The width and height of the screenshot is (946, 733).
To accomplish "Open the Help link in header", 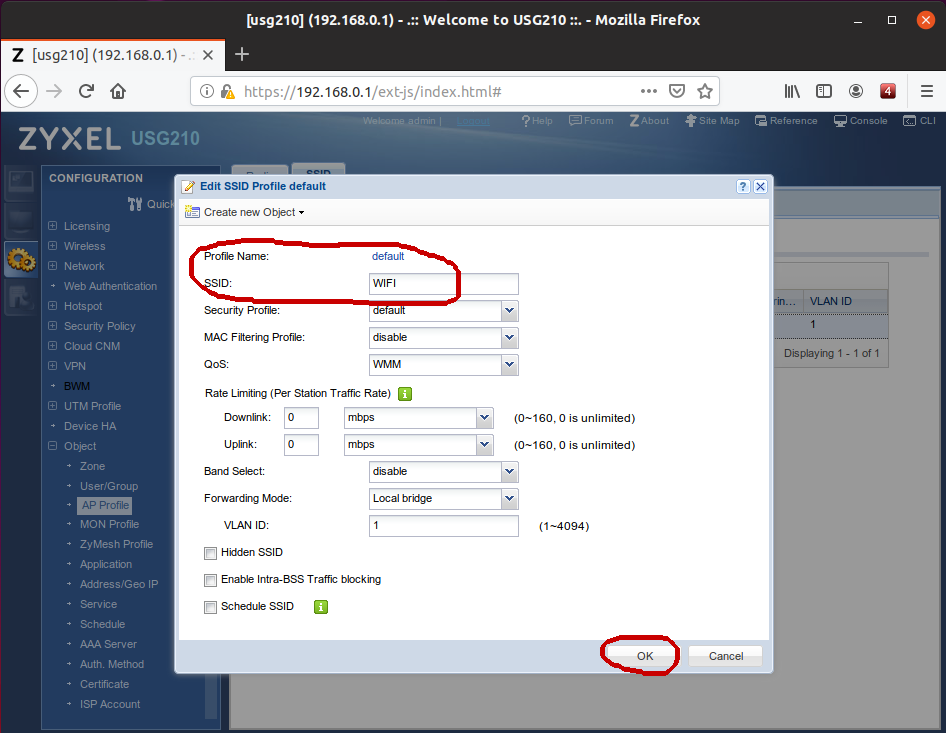I will 537,121.
